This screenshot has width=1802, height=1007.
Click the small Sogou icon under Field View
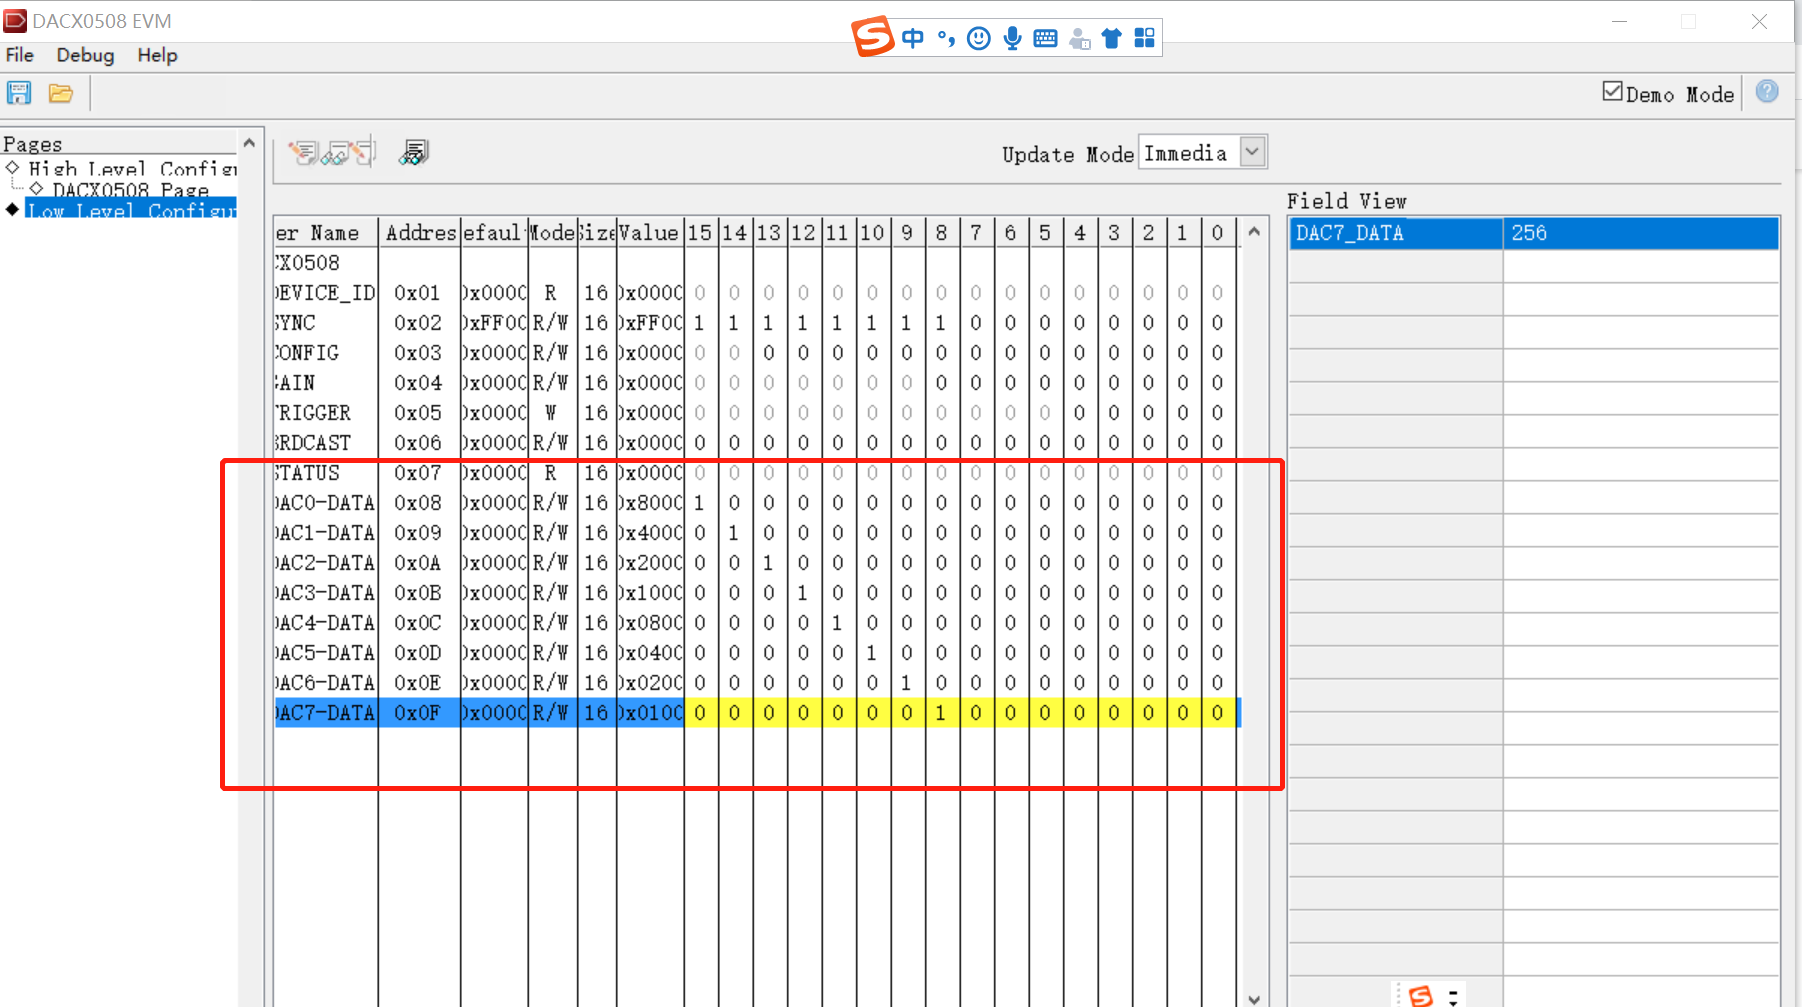point(1421,995)
